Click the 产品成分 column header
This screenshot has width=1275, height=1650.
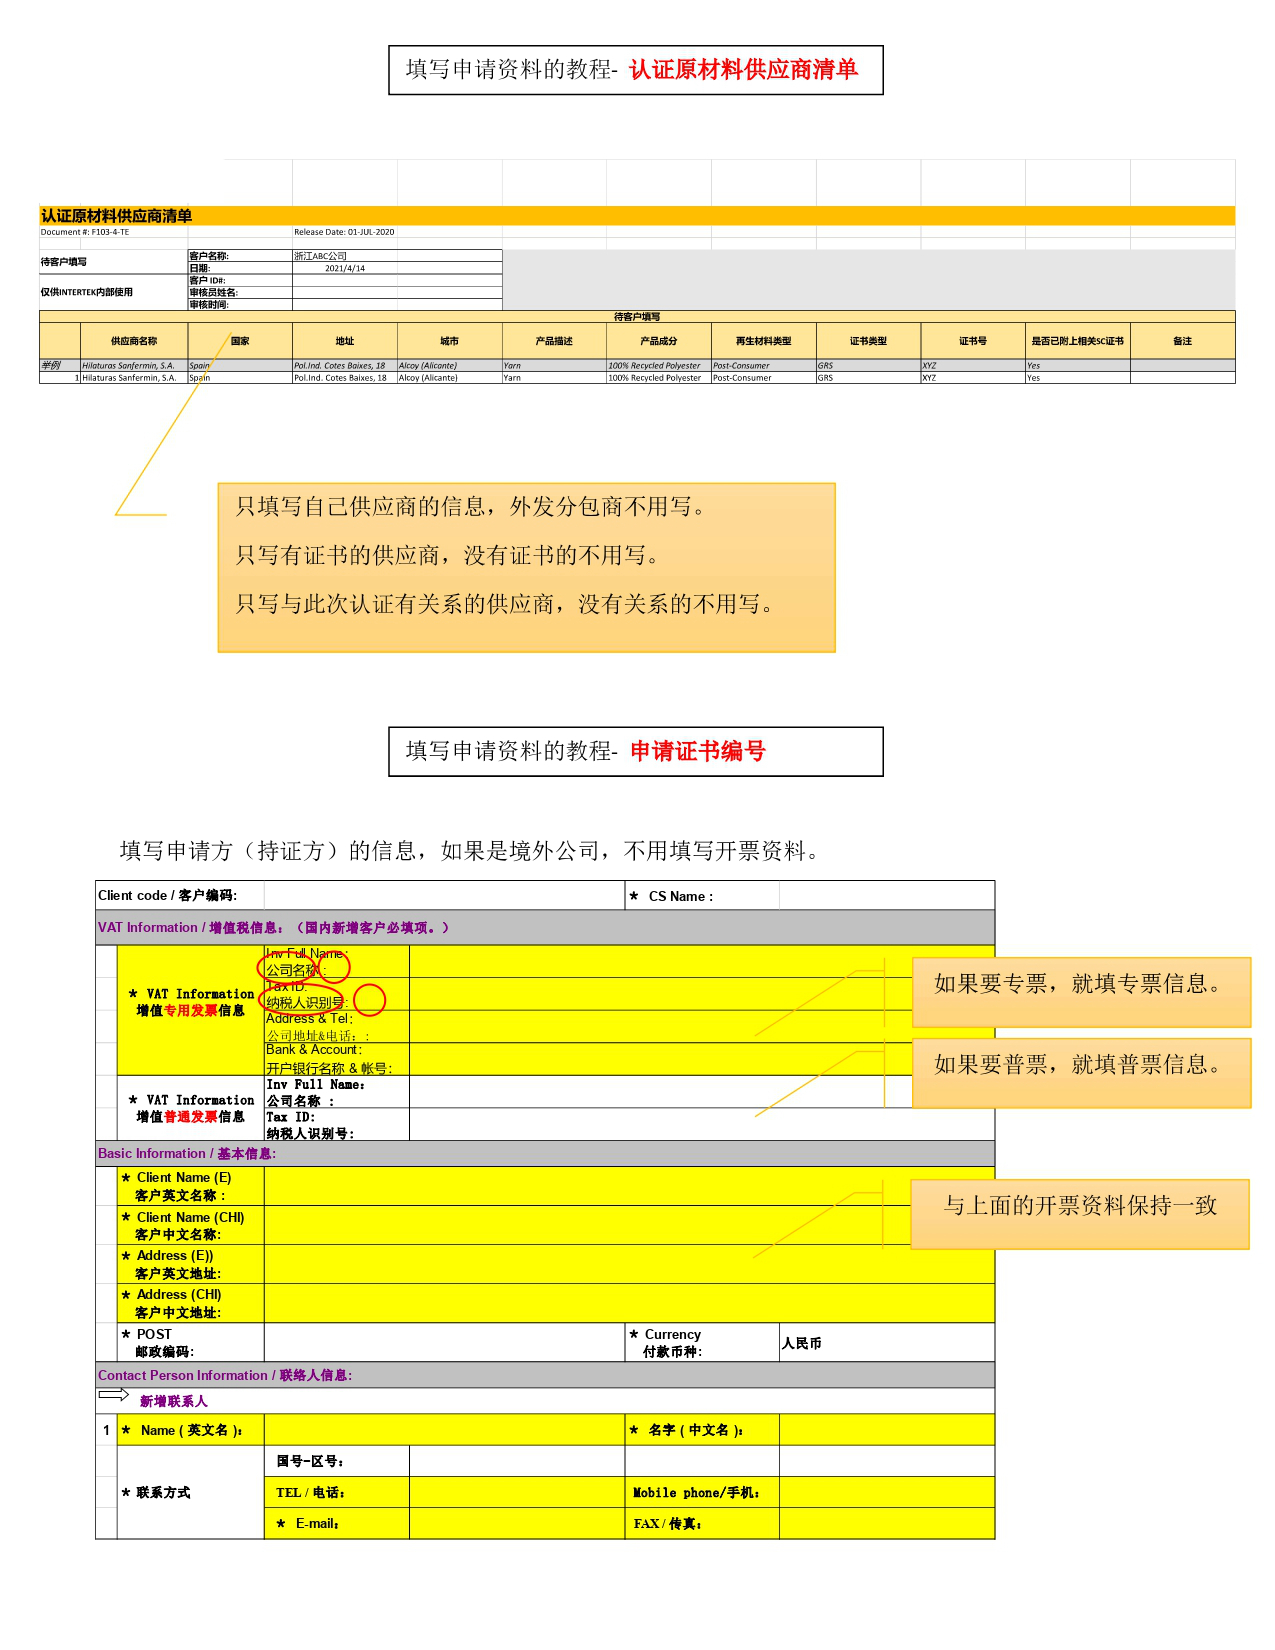point(659,341)
